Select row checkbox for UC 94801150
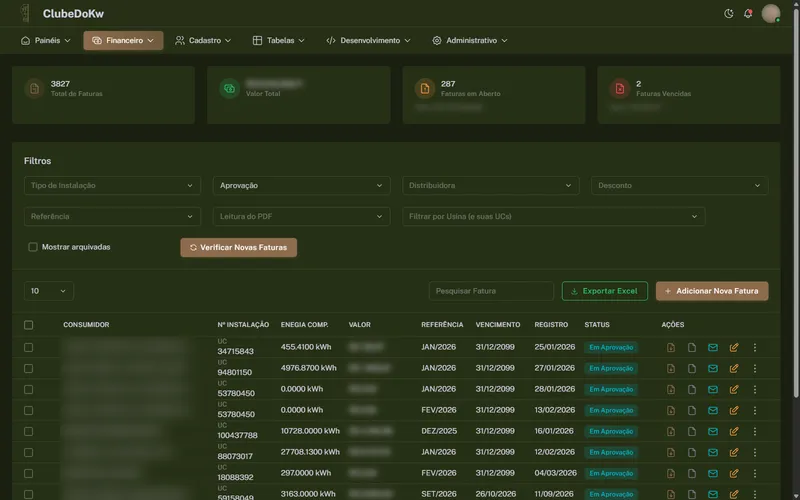Screen dimensions: 800x500 (29, 368)
